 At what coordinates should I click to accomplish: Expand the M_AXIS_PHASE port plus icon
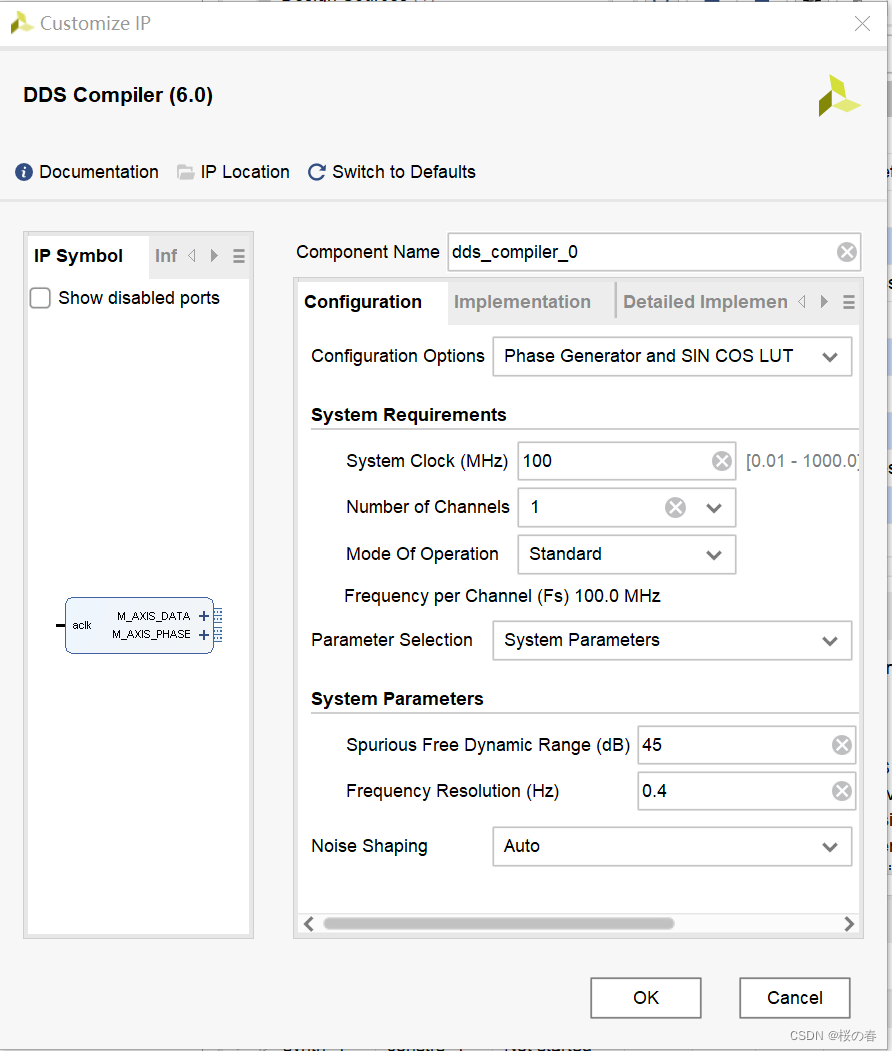click(204, 635)
